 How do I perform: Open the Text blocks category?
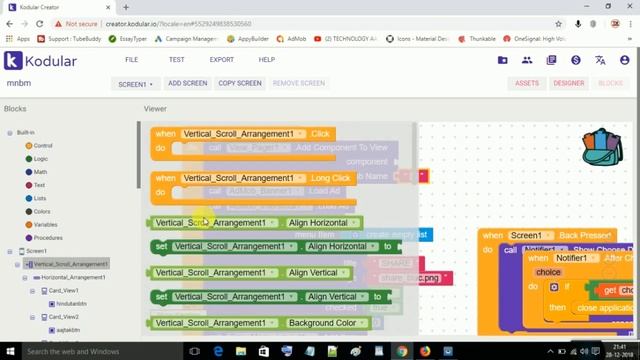click(x=35, y=185)
